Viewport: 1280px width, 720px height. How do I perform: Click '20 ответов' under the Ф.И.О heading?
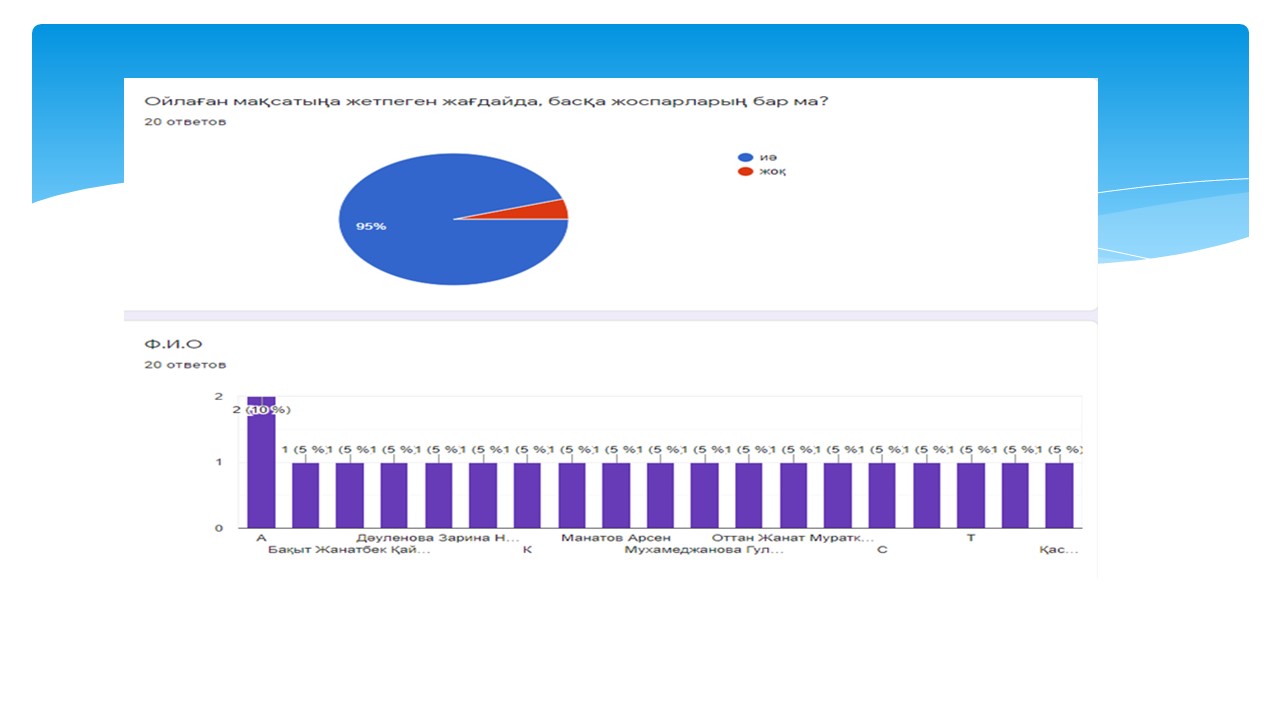tap(185, 365)
